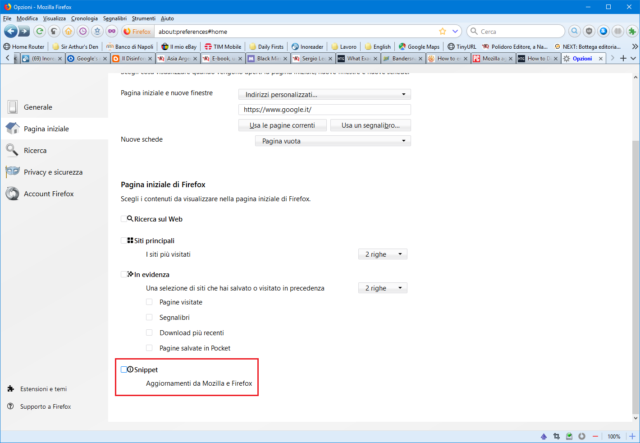The width and height of the screenshot is (640, 443).
Task: Enable the Snippet checkbox
Action: tap(124, 370)
